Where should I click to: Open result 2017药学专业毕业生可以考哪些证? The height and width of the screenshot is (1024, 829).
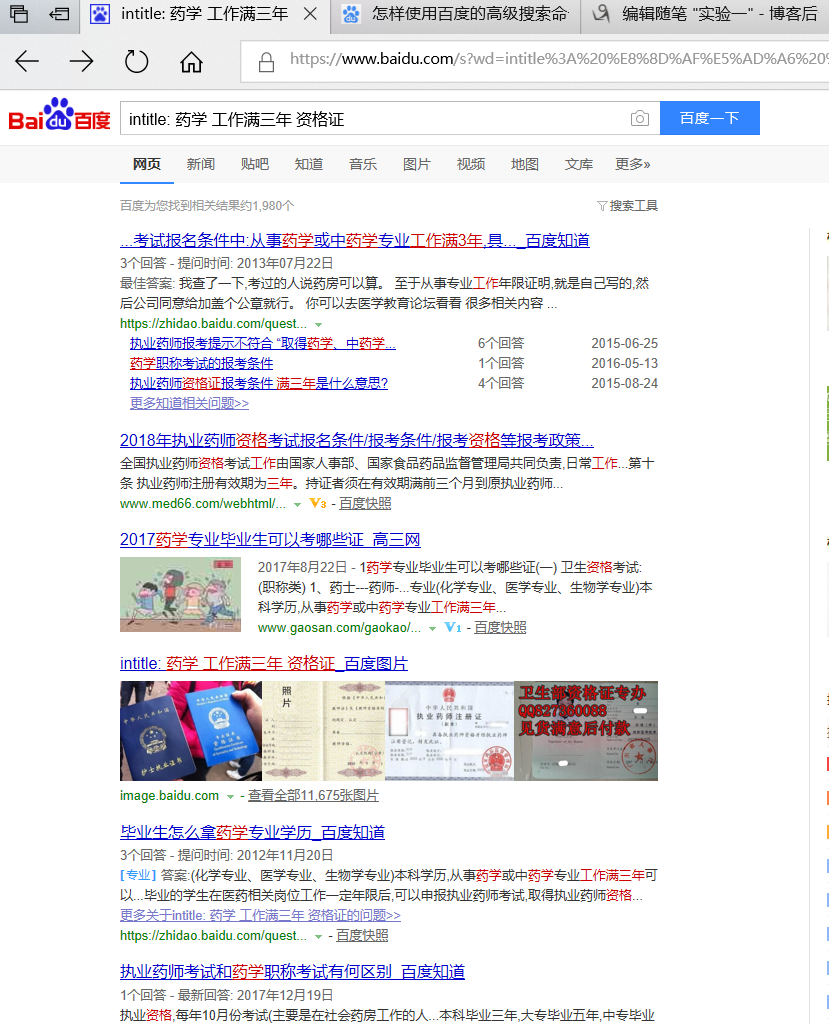coord(270,539)
